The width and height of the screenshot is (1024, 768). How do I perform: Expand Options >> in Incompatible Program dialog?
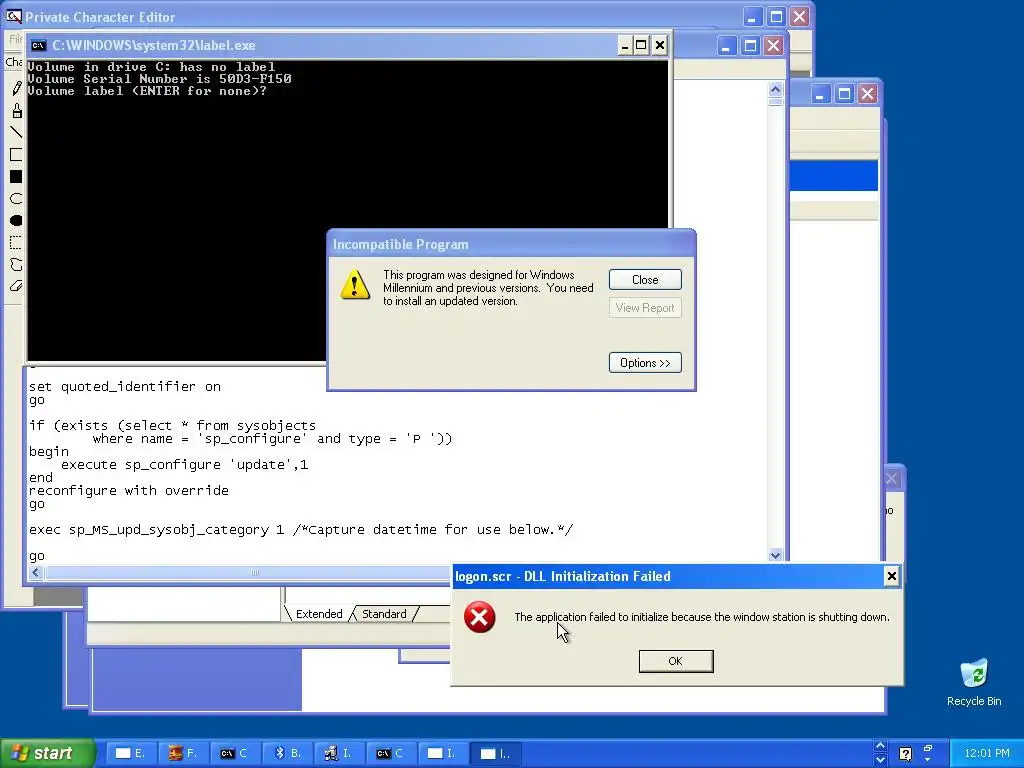coord(645,362)
